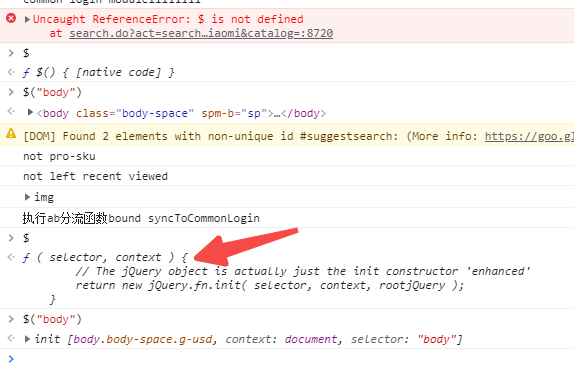574x378 pixels.
Task: Expand the img log entry
Action: pyautogui.click(x=27, y=197)
